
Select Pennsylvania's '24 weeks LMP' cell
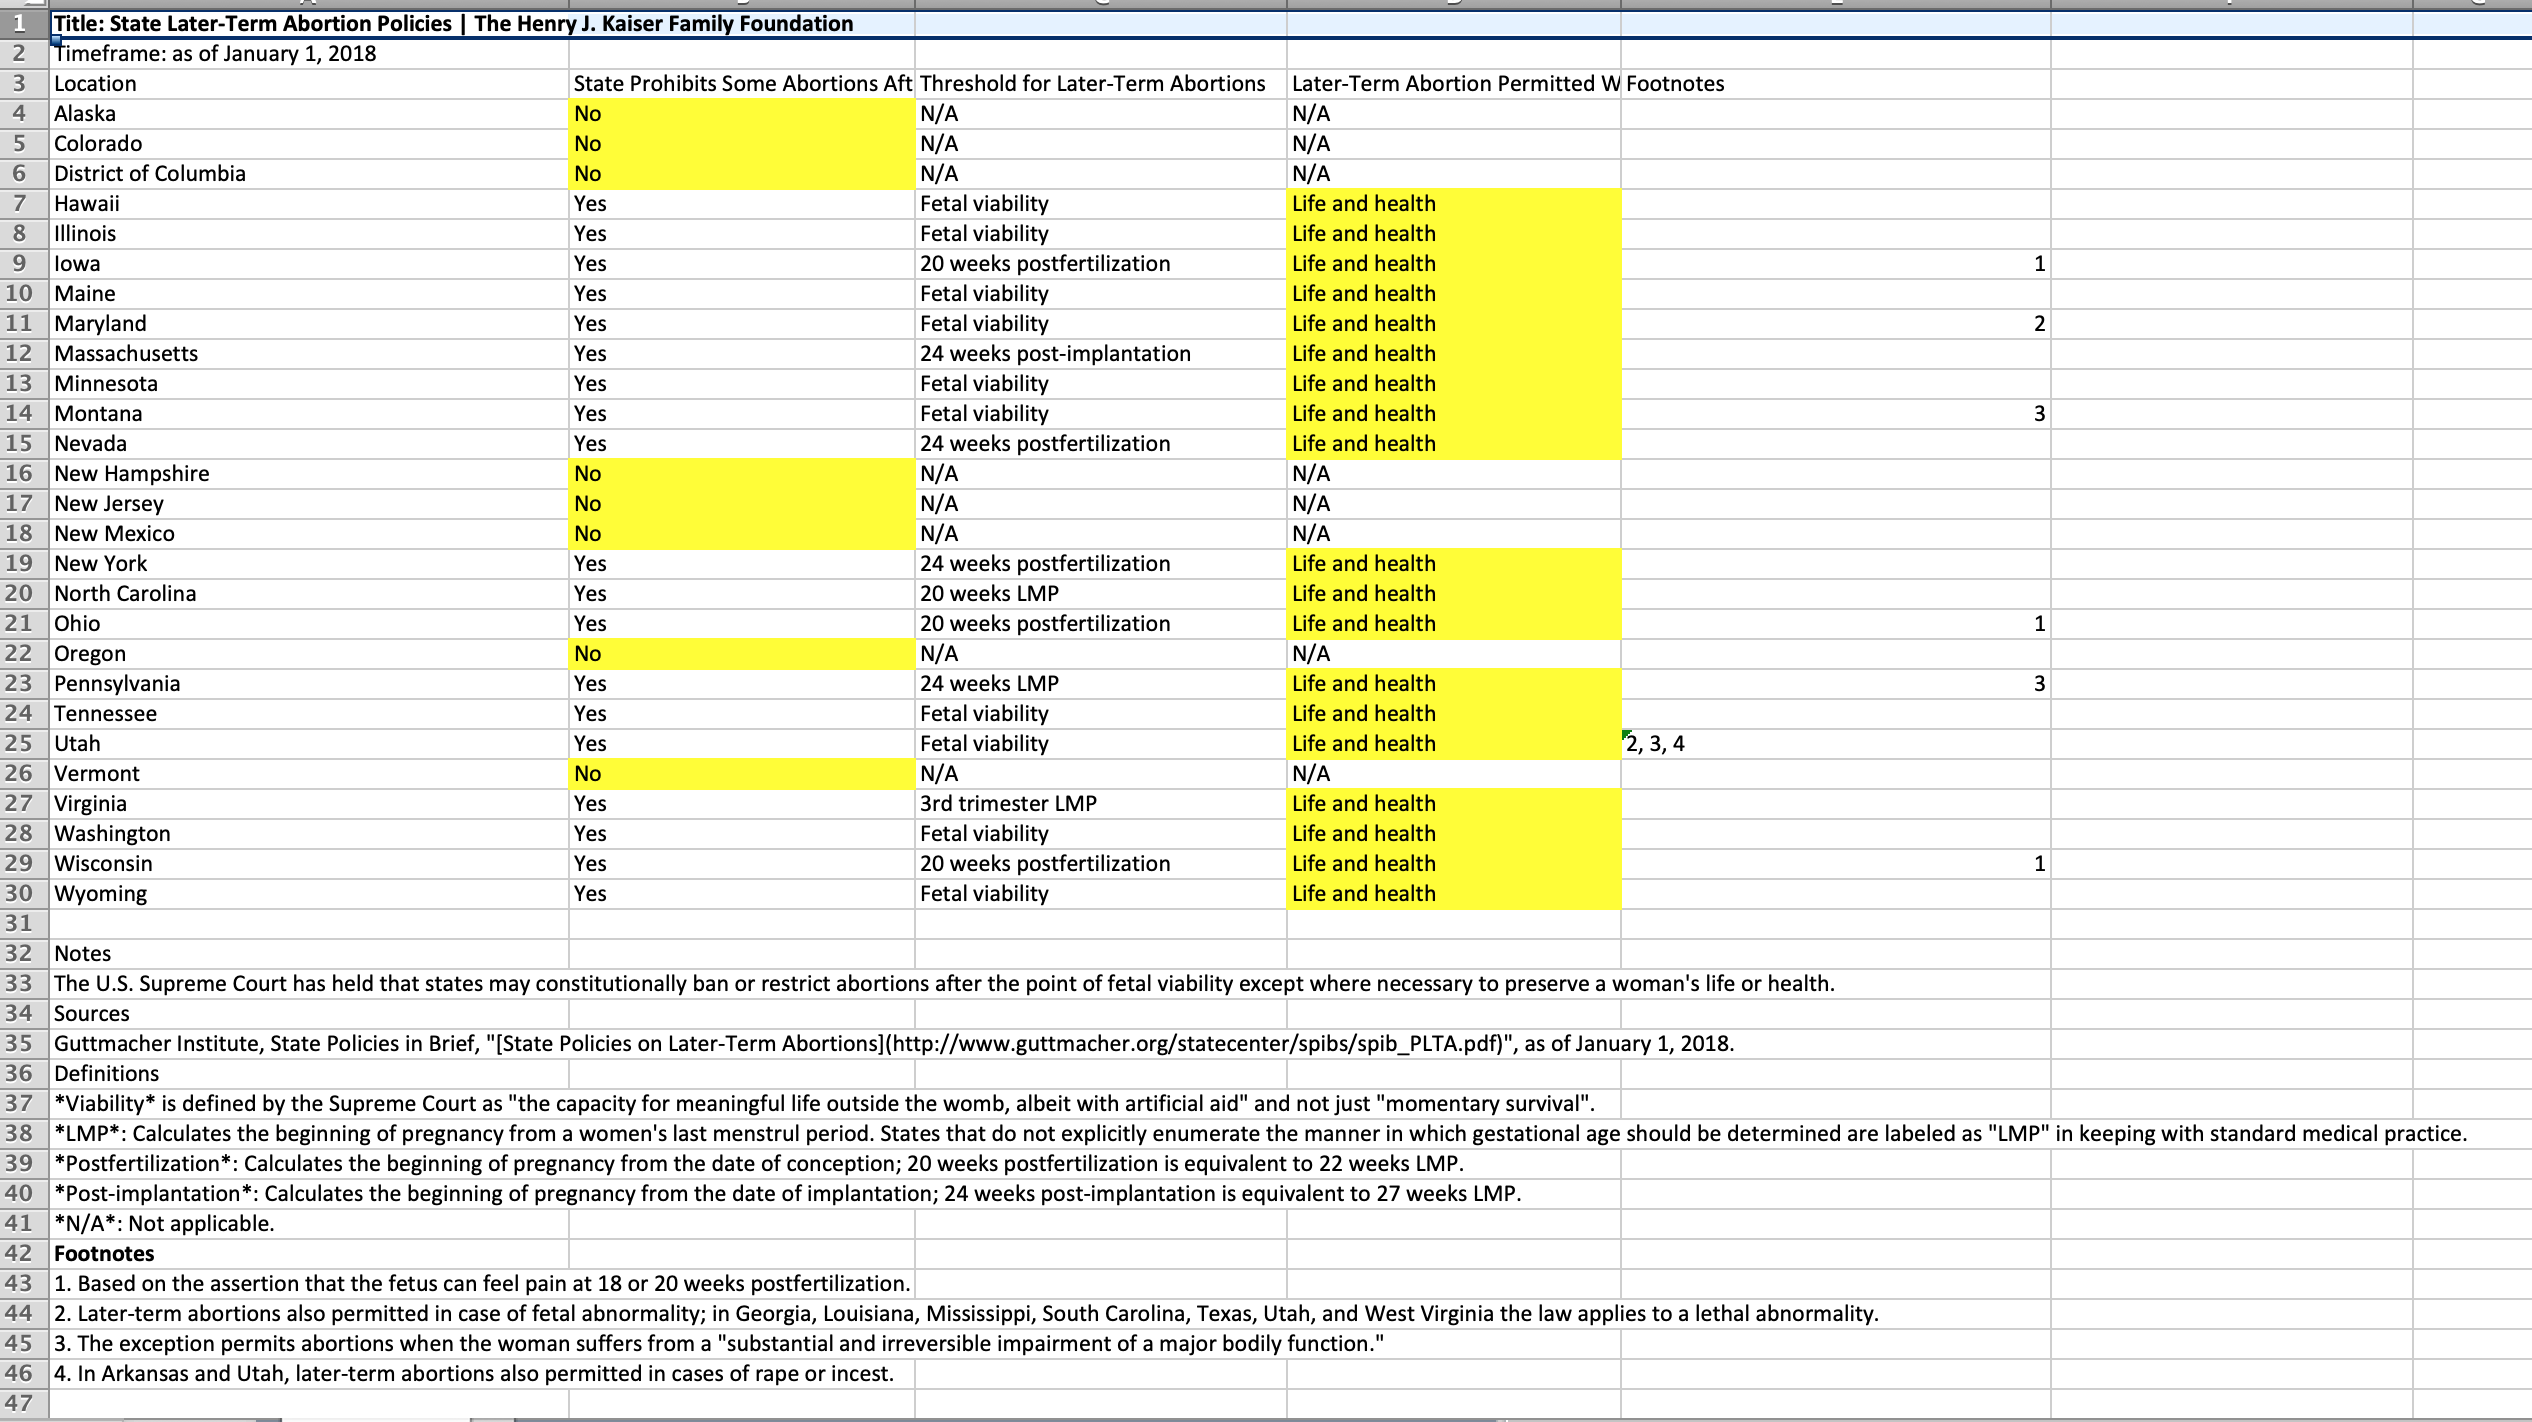pyautogui.click(x=1100, y=684)
